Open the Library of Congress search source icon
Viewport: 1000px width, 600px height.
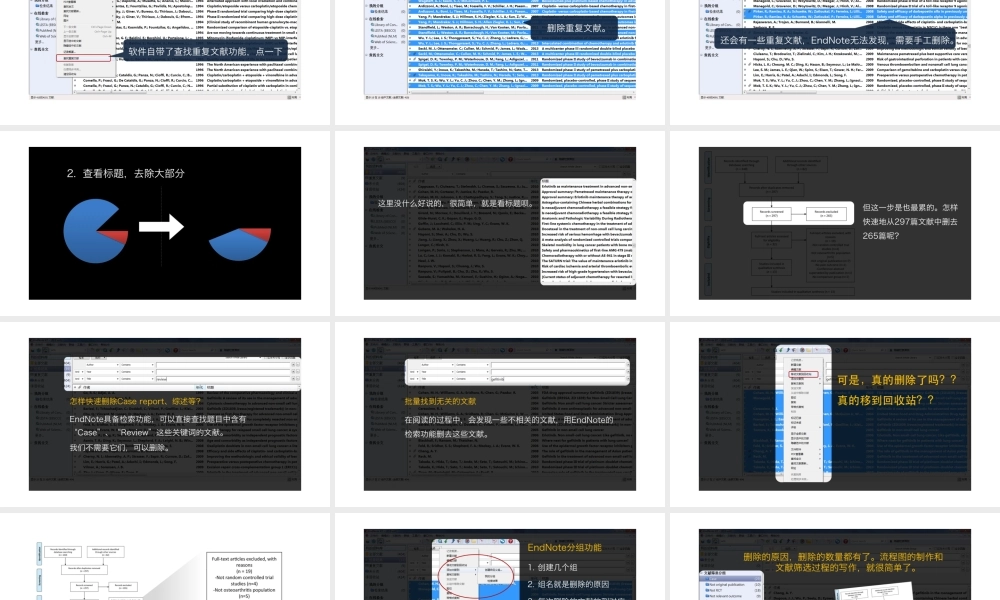pyautogui.click(x=36, y=19)
